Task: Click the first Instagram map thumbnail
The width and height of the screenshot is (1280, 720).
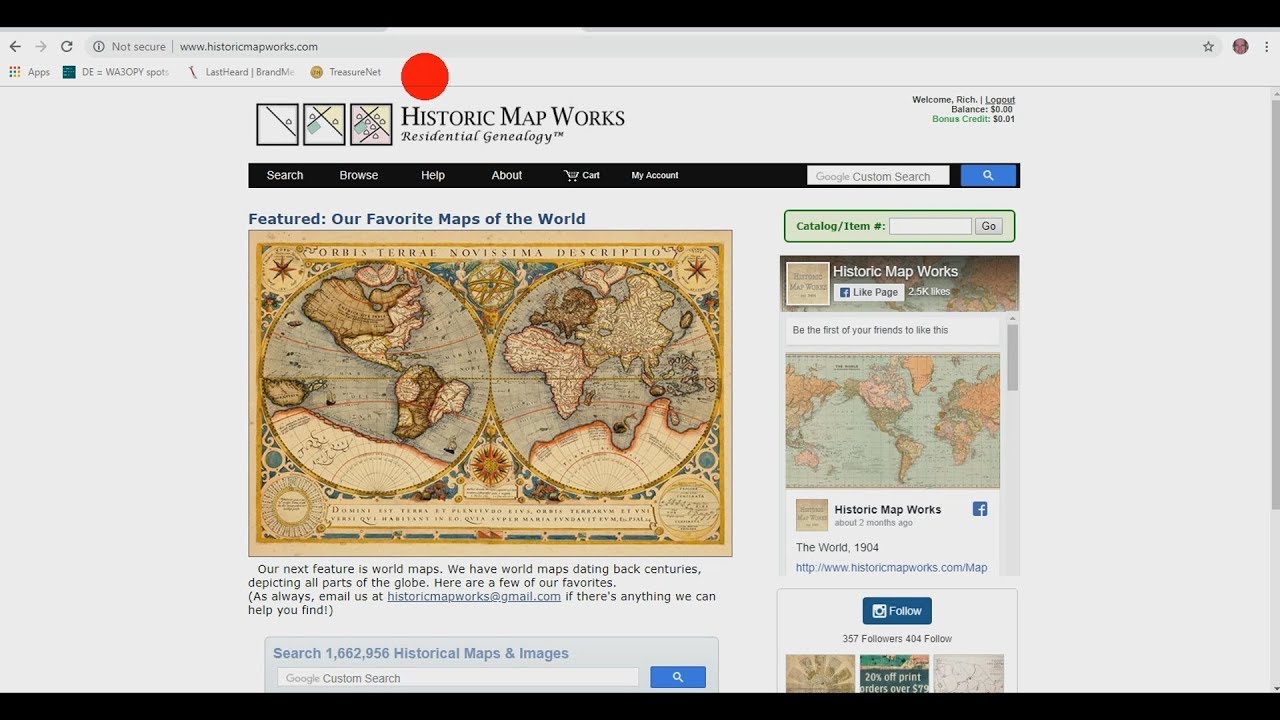Action: click(820, 674)
